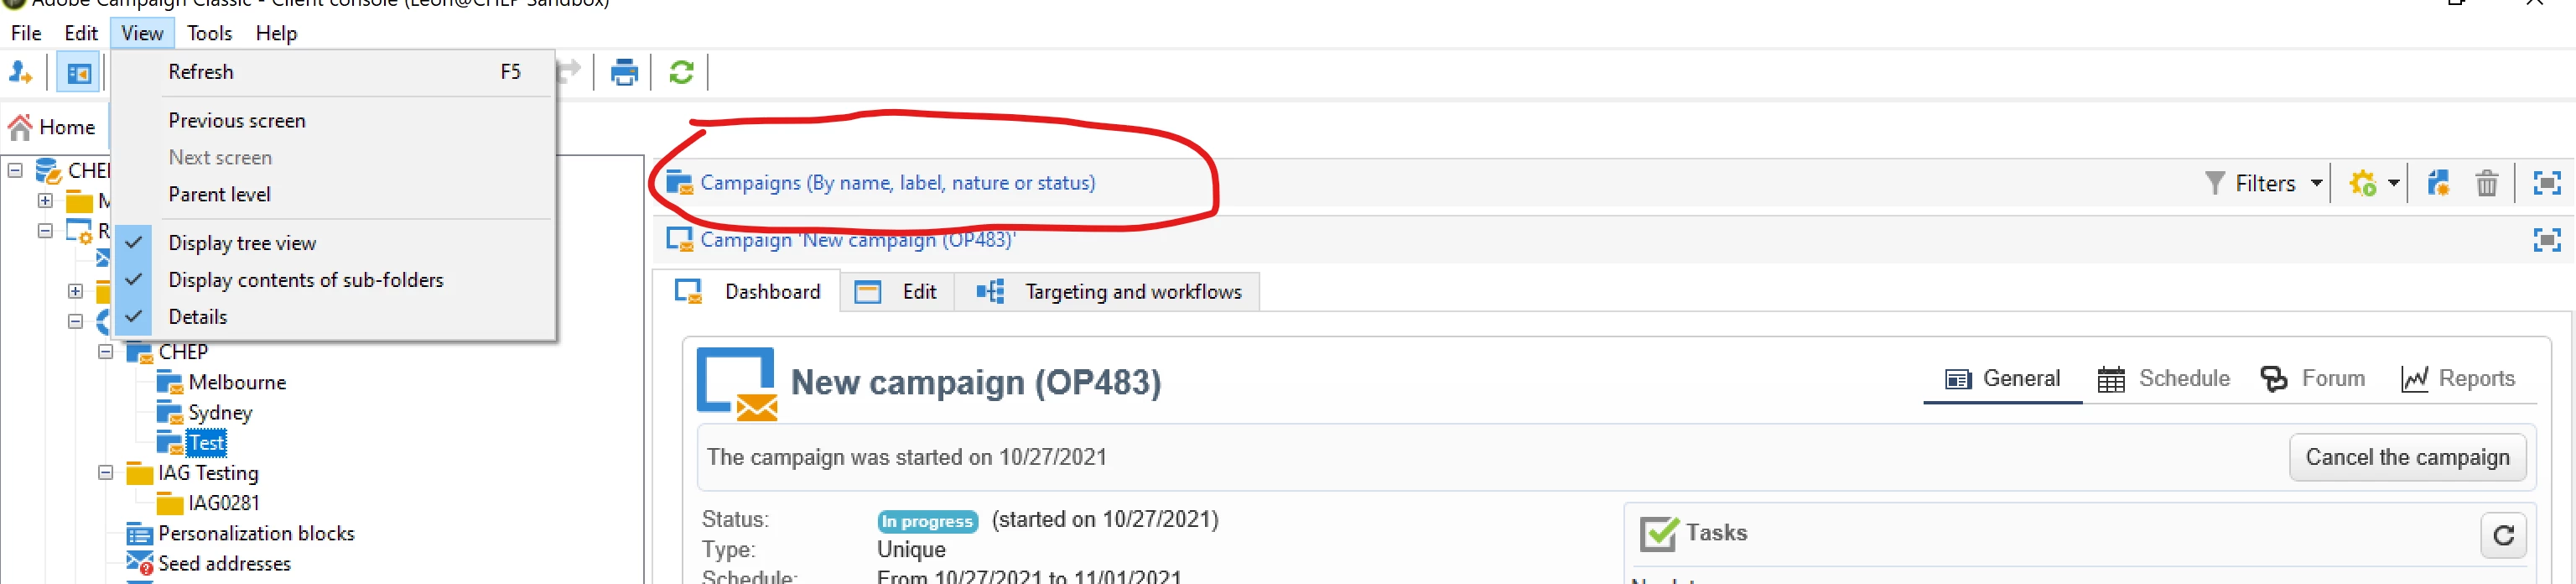
Task: Select the Melbourne folder
Action: (x=237, y=382)
